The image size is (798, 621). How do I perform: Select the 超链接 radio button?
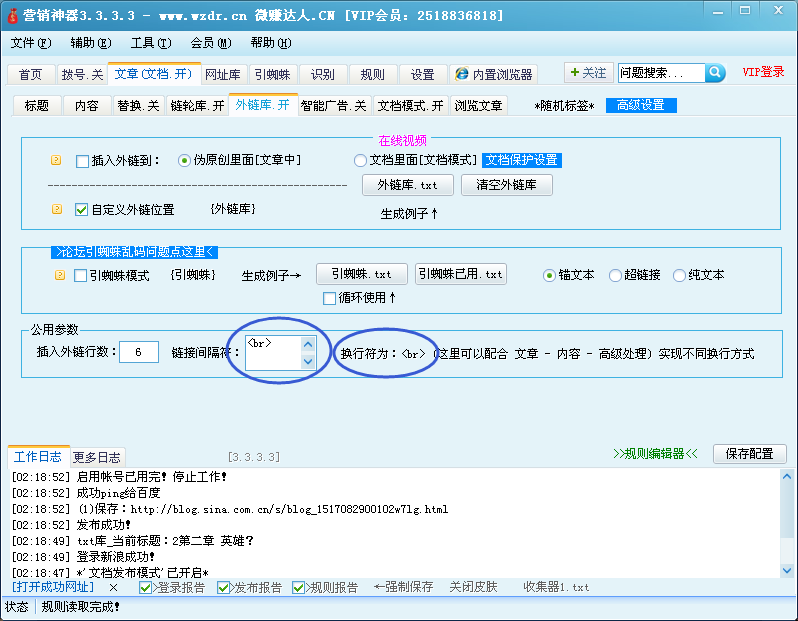pyautogui.click(x=616, y=275)
